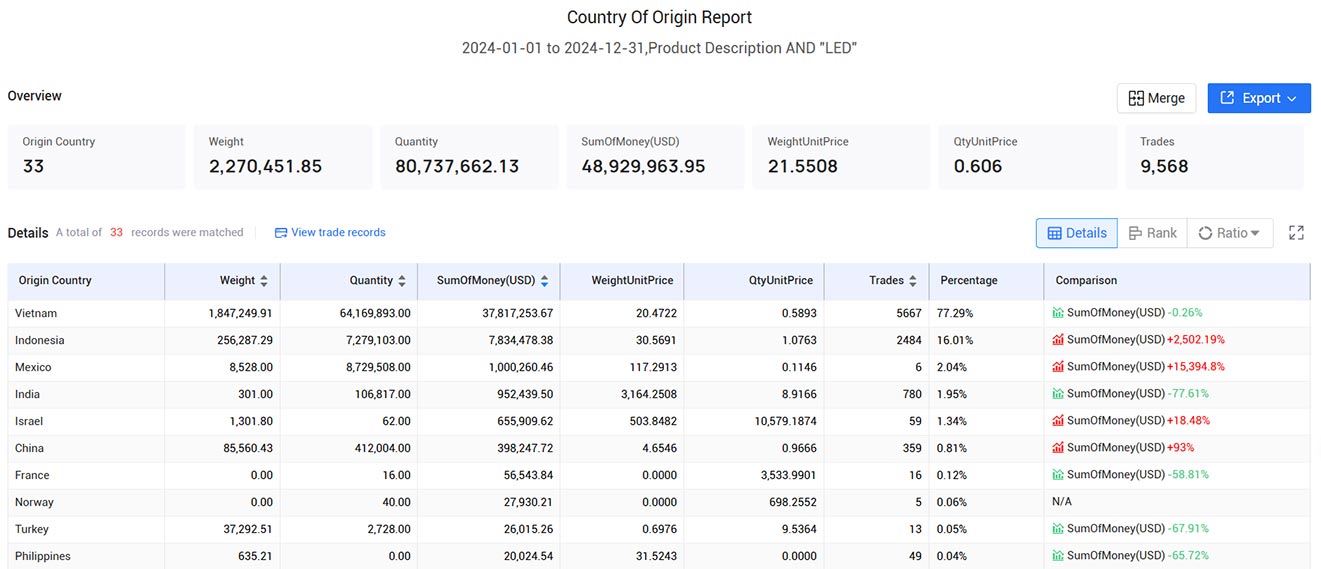1321x569 pixels.
Task: Select the Israel origin country cell
Action: (x=86, y=421)
